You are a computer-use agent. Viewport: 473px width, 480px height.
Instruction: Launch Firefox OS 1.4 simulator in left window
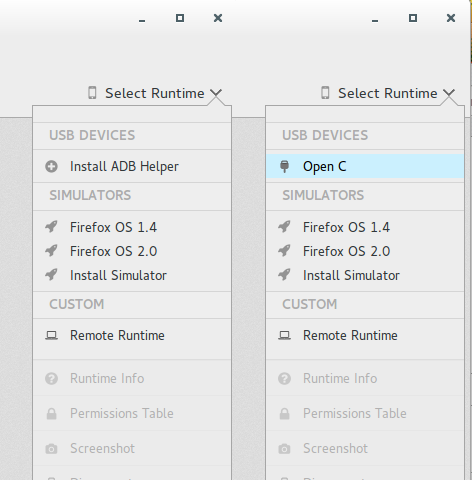pyautogui.click(x=132, y=227)
